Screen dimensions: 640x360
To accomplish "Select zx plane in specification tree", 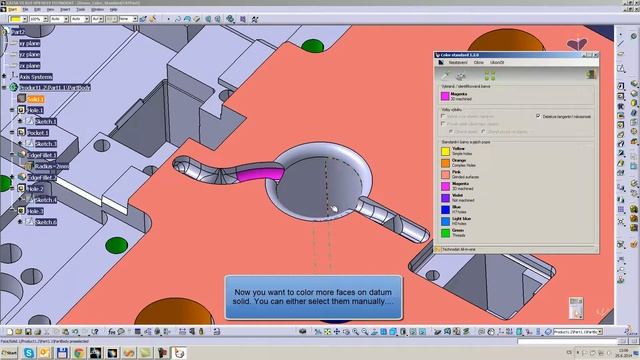I will [x=29, y=66].
